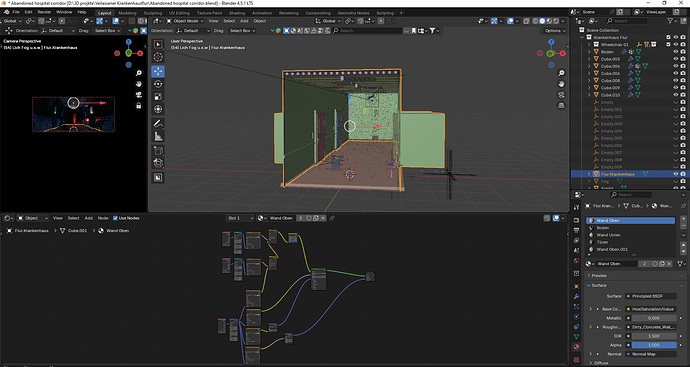Image resolution: width=690 pixels, height=367 pixels.
Task: Open the Node menu in the node editor
Action: [x=103, y=218]
